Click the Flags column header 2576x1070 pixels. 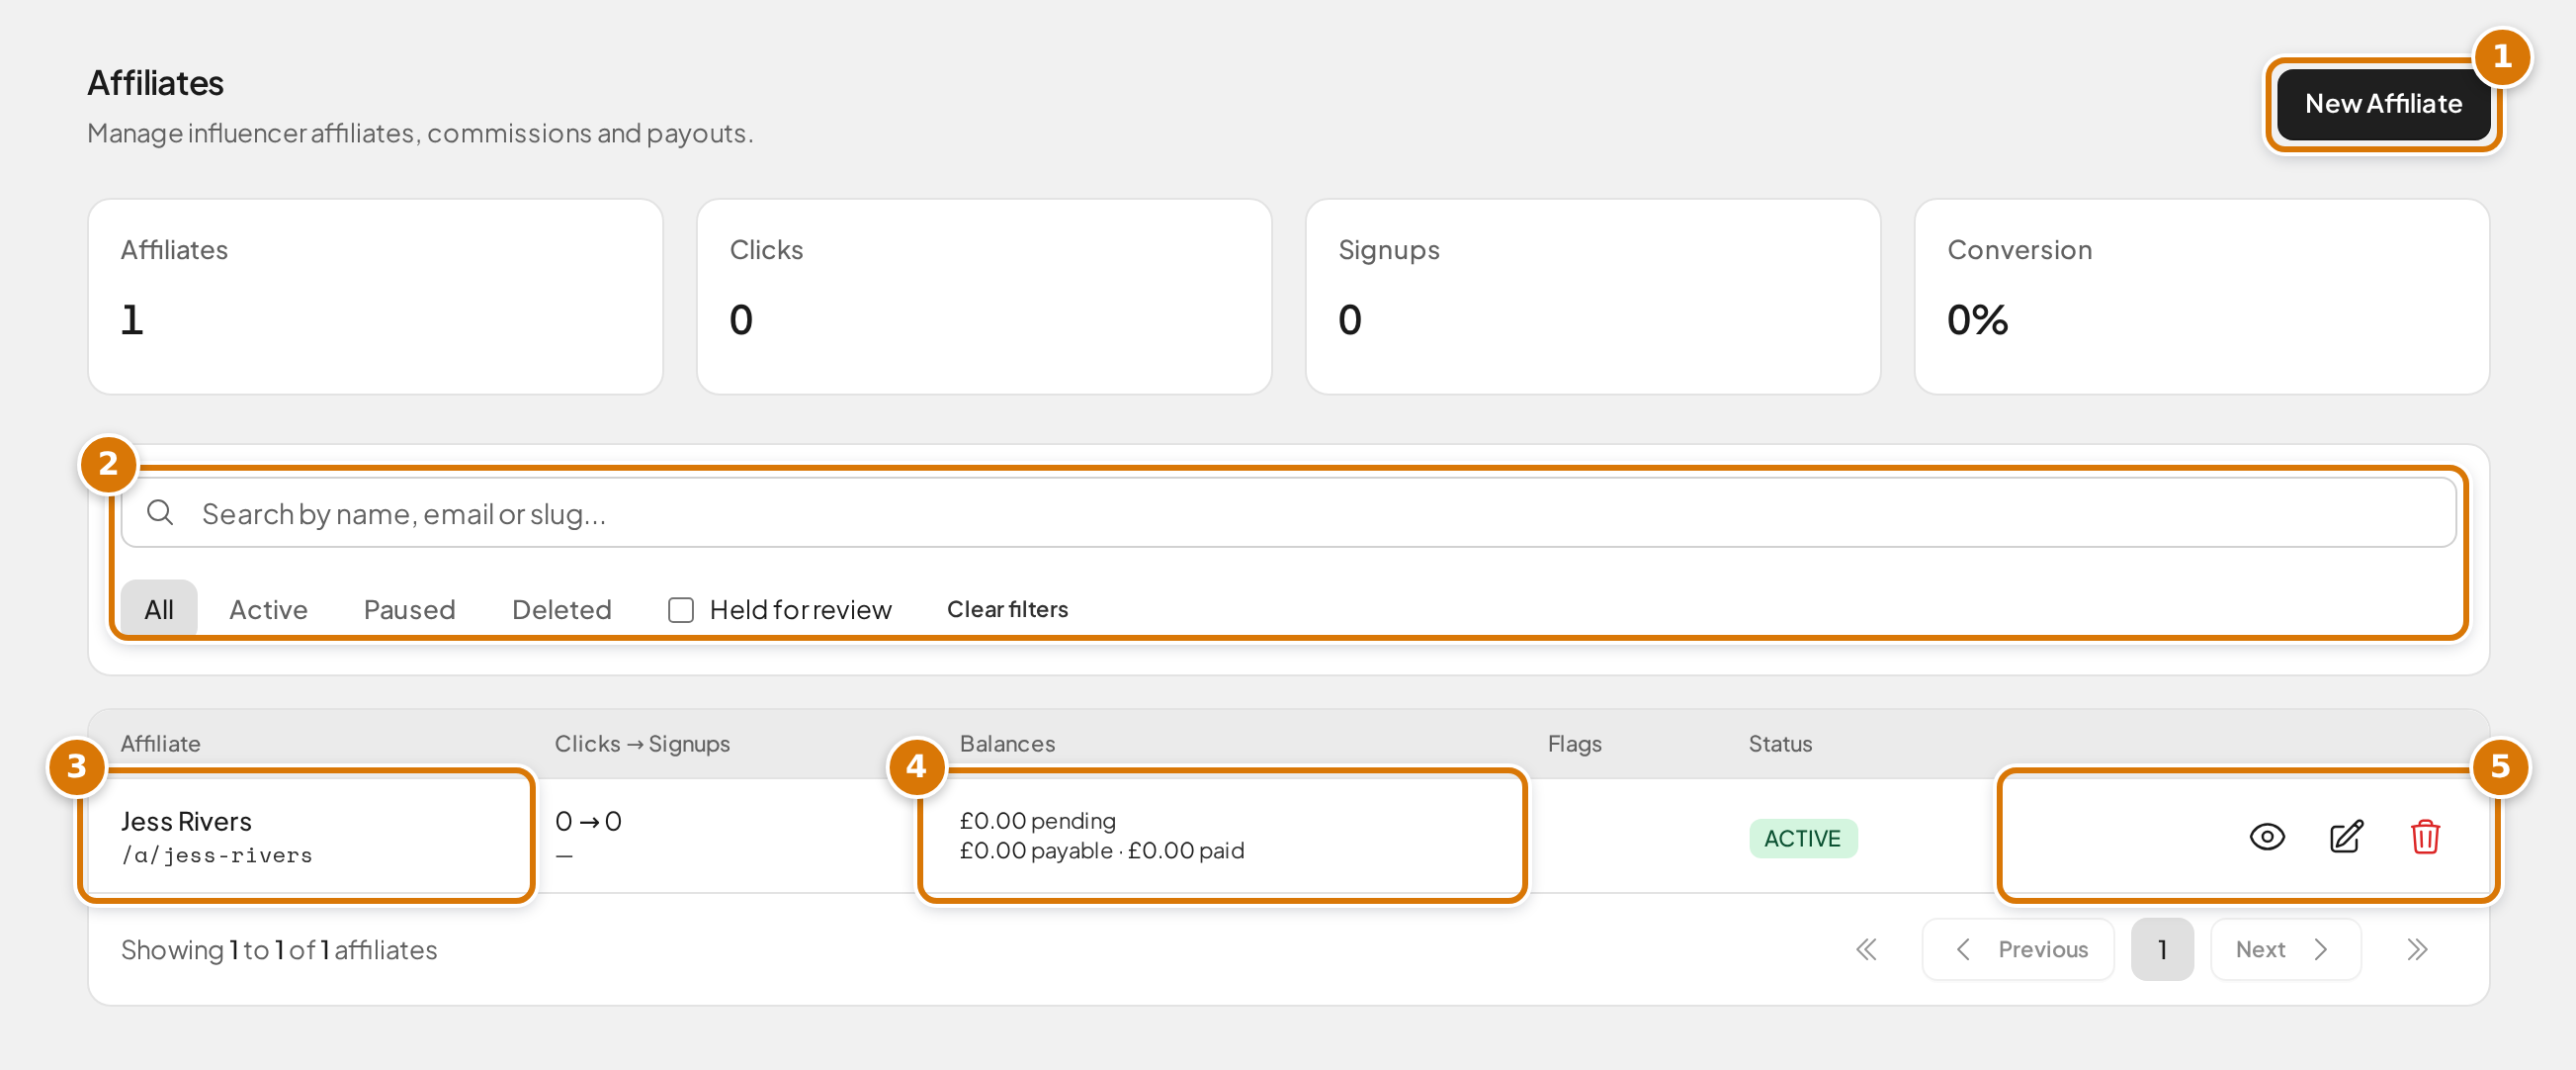tap(1574, 743)
